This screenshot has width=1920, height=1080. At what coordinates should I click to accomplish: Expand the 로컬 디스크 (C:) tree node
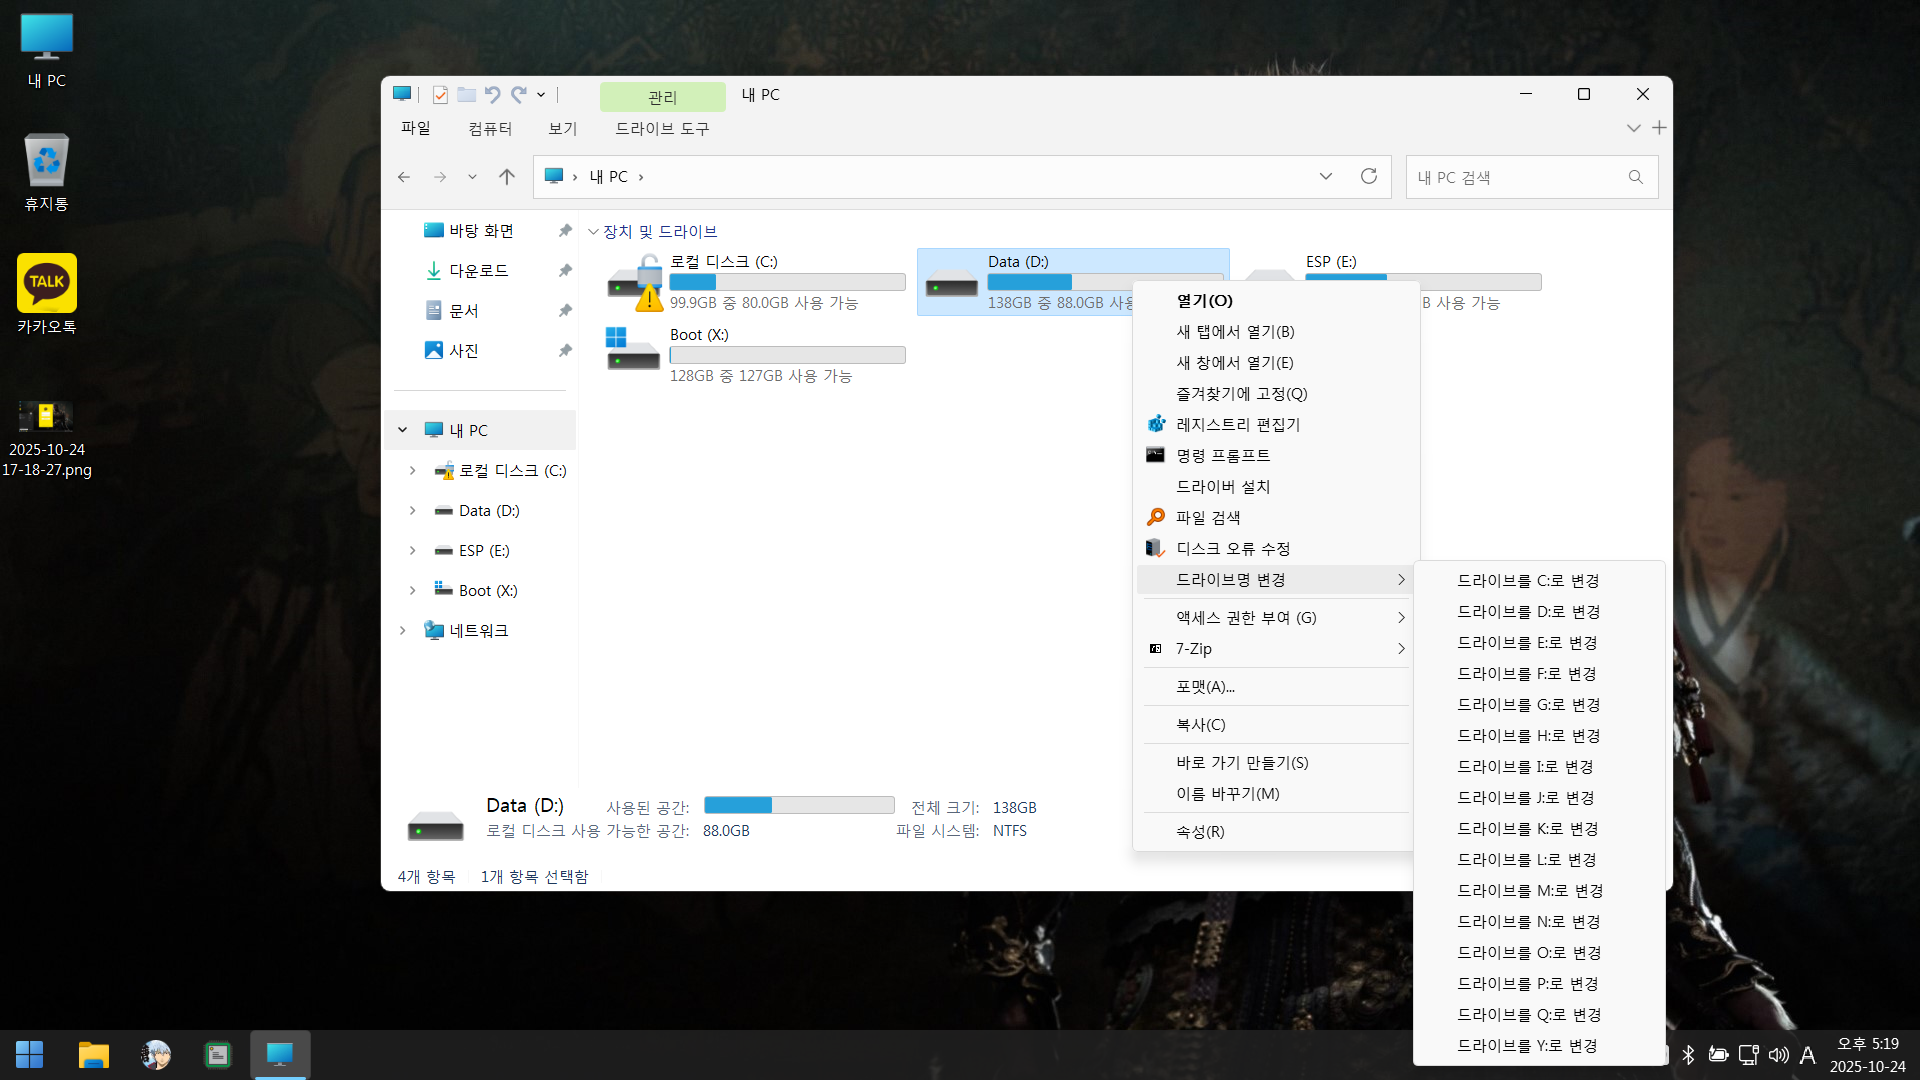[x=412, y=471]
